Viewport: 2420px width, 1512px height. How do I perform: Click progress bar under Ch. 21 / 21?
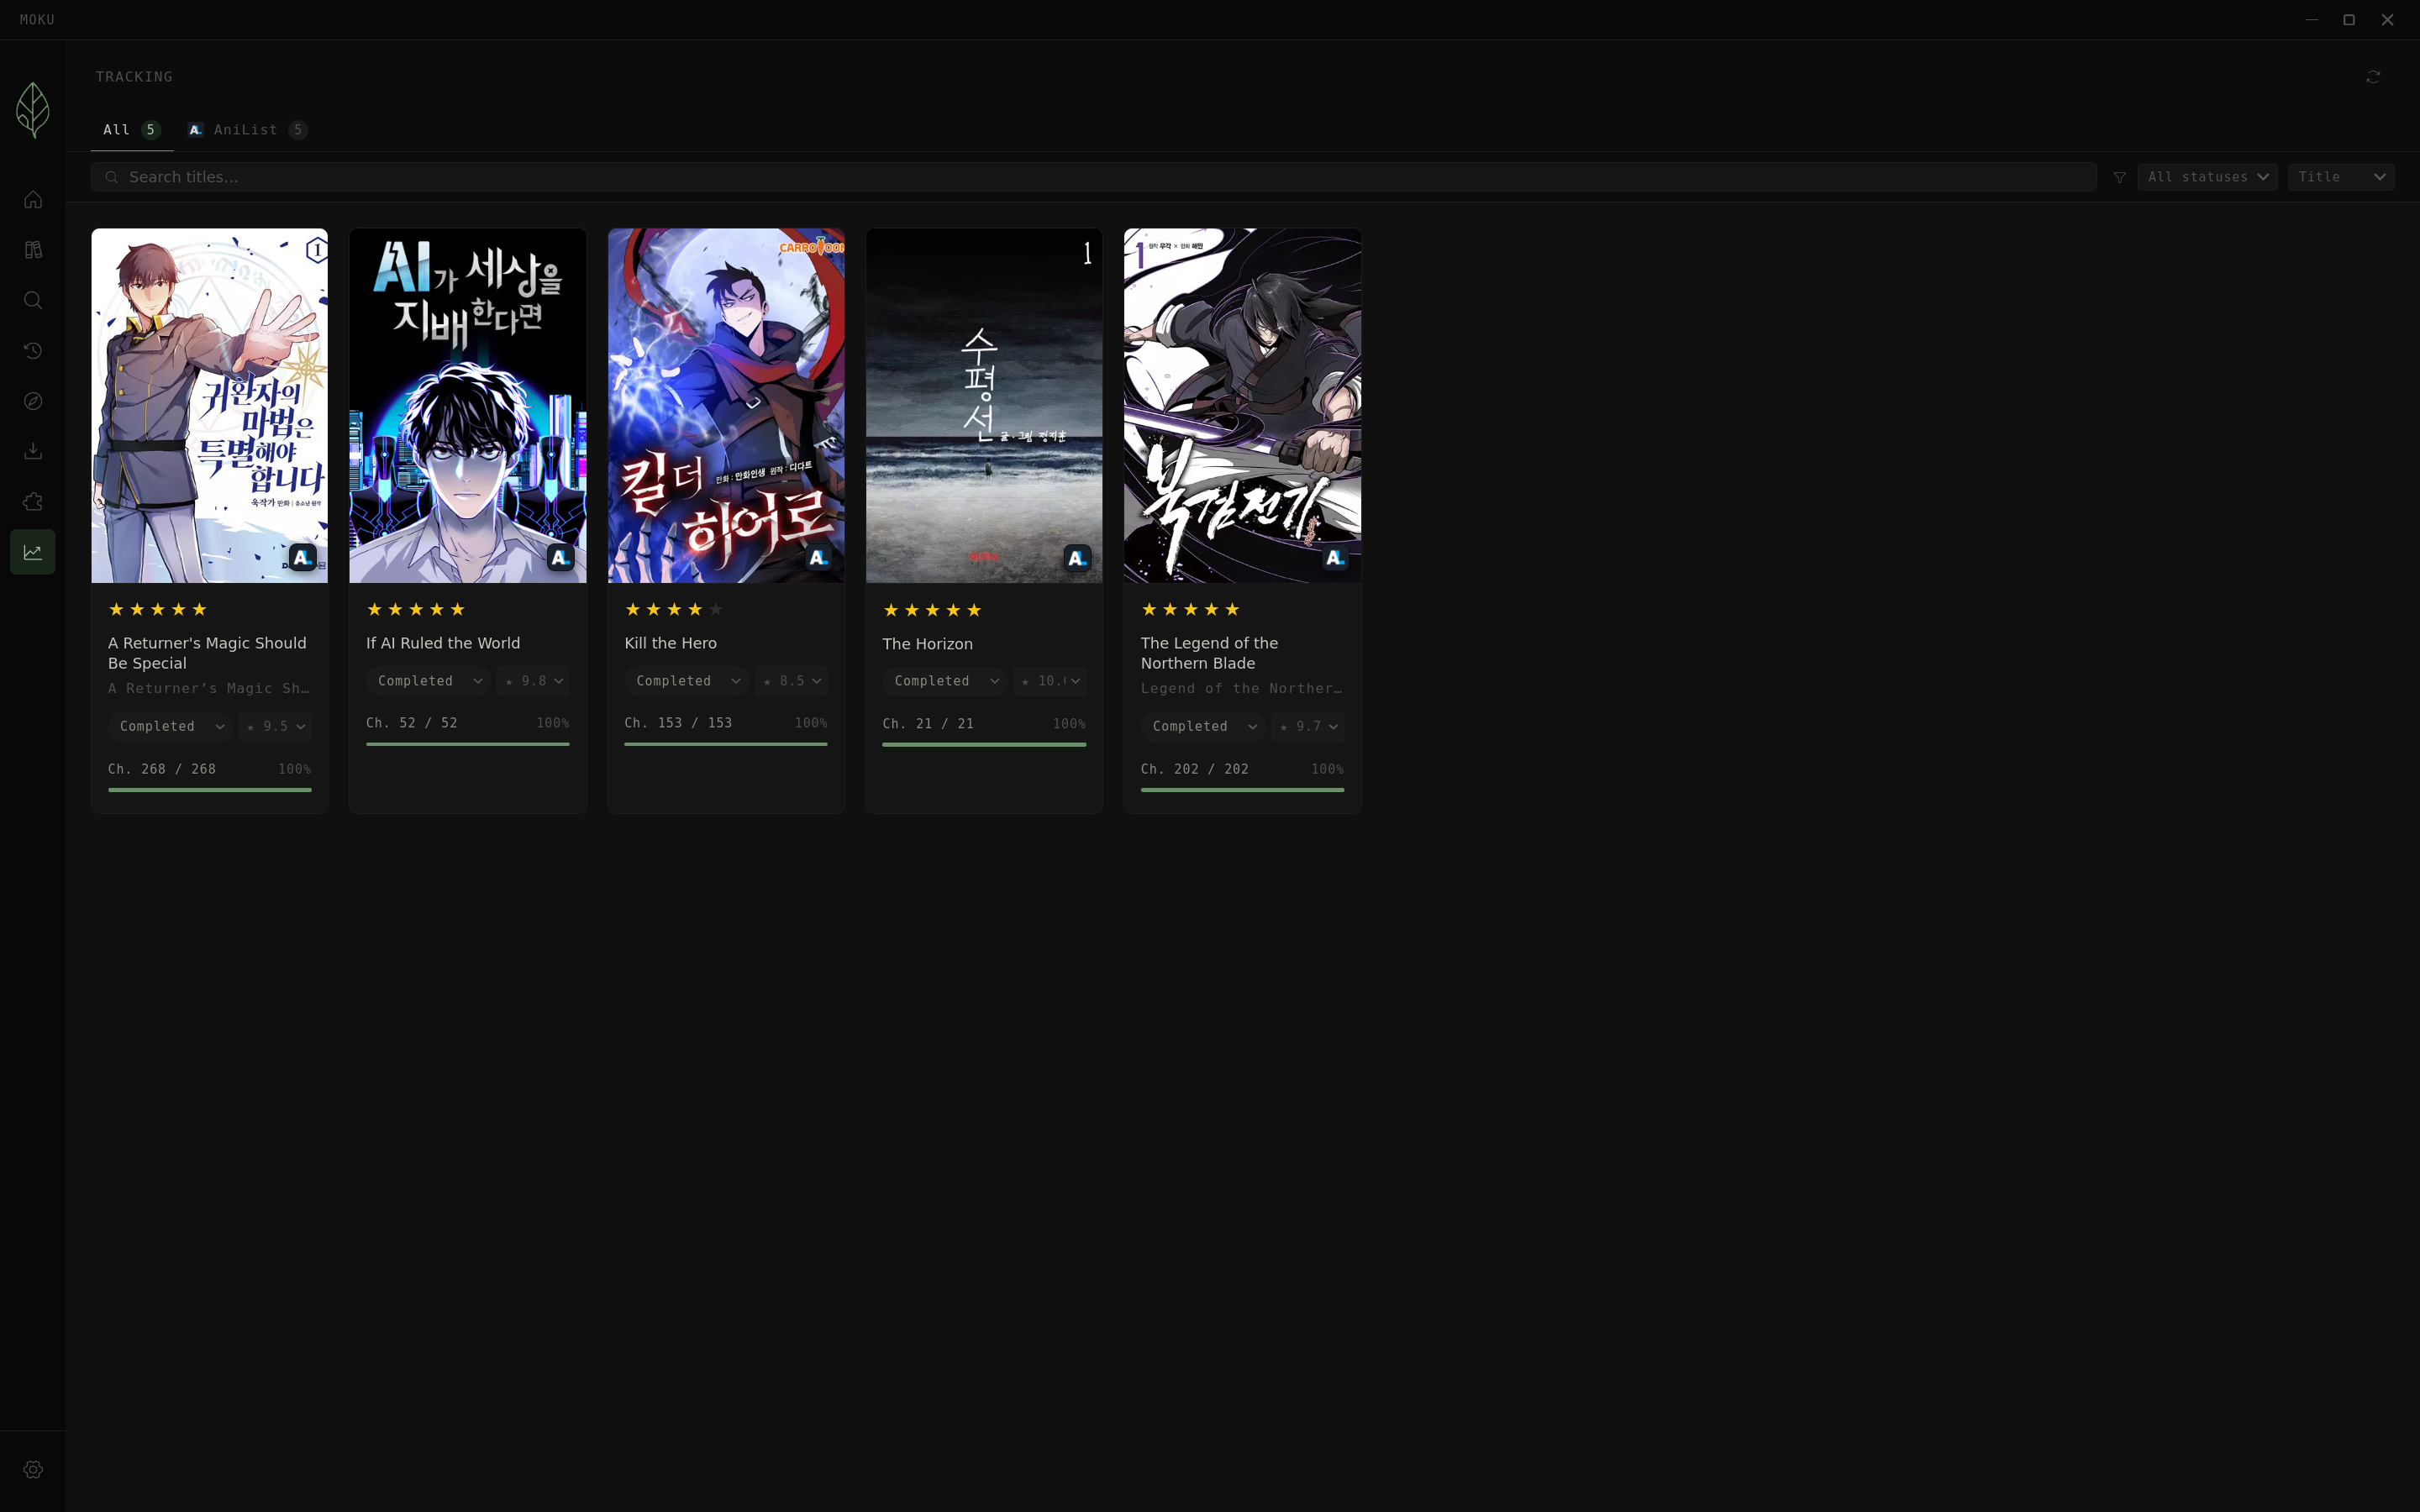984,745
